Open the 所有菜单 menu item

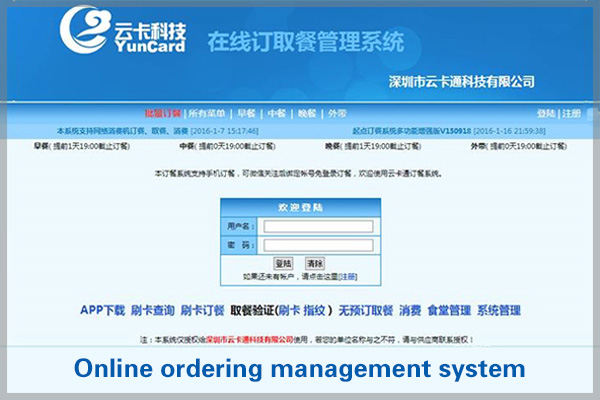(x=207, y=113)
